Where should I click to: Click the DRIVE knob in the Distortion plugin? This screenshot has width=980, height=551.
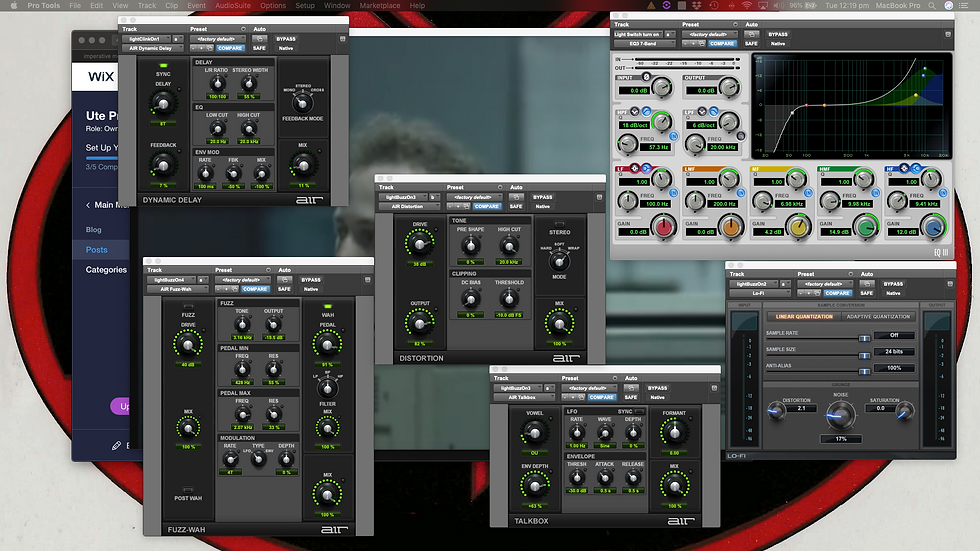419,244
